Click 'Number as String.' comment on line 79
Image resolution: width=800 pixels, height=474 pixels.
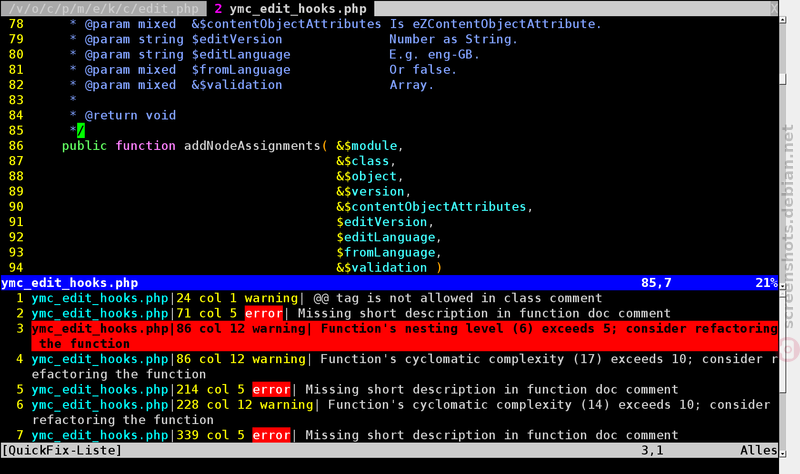[x=454, y=39]
